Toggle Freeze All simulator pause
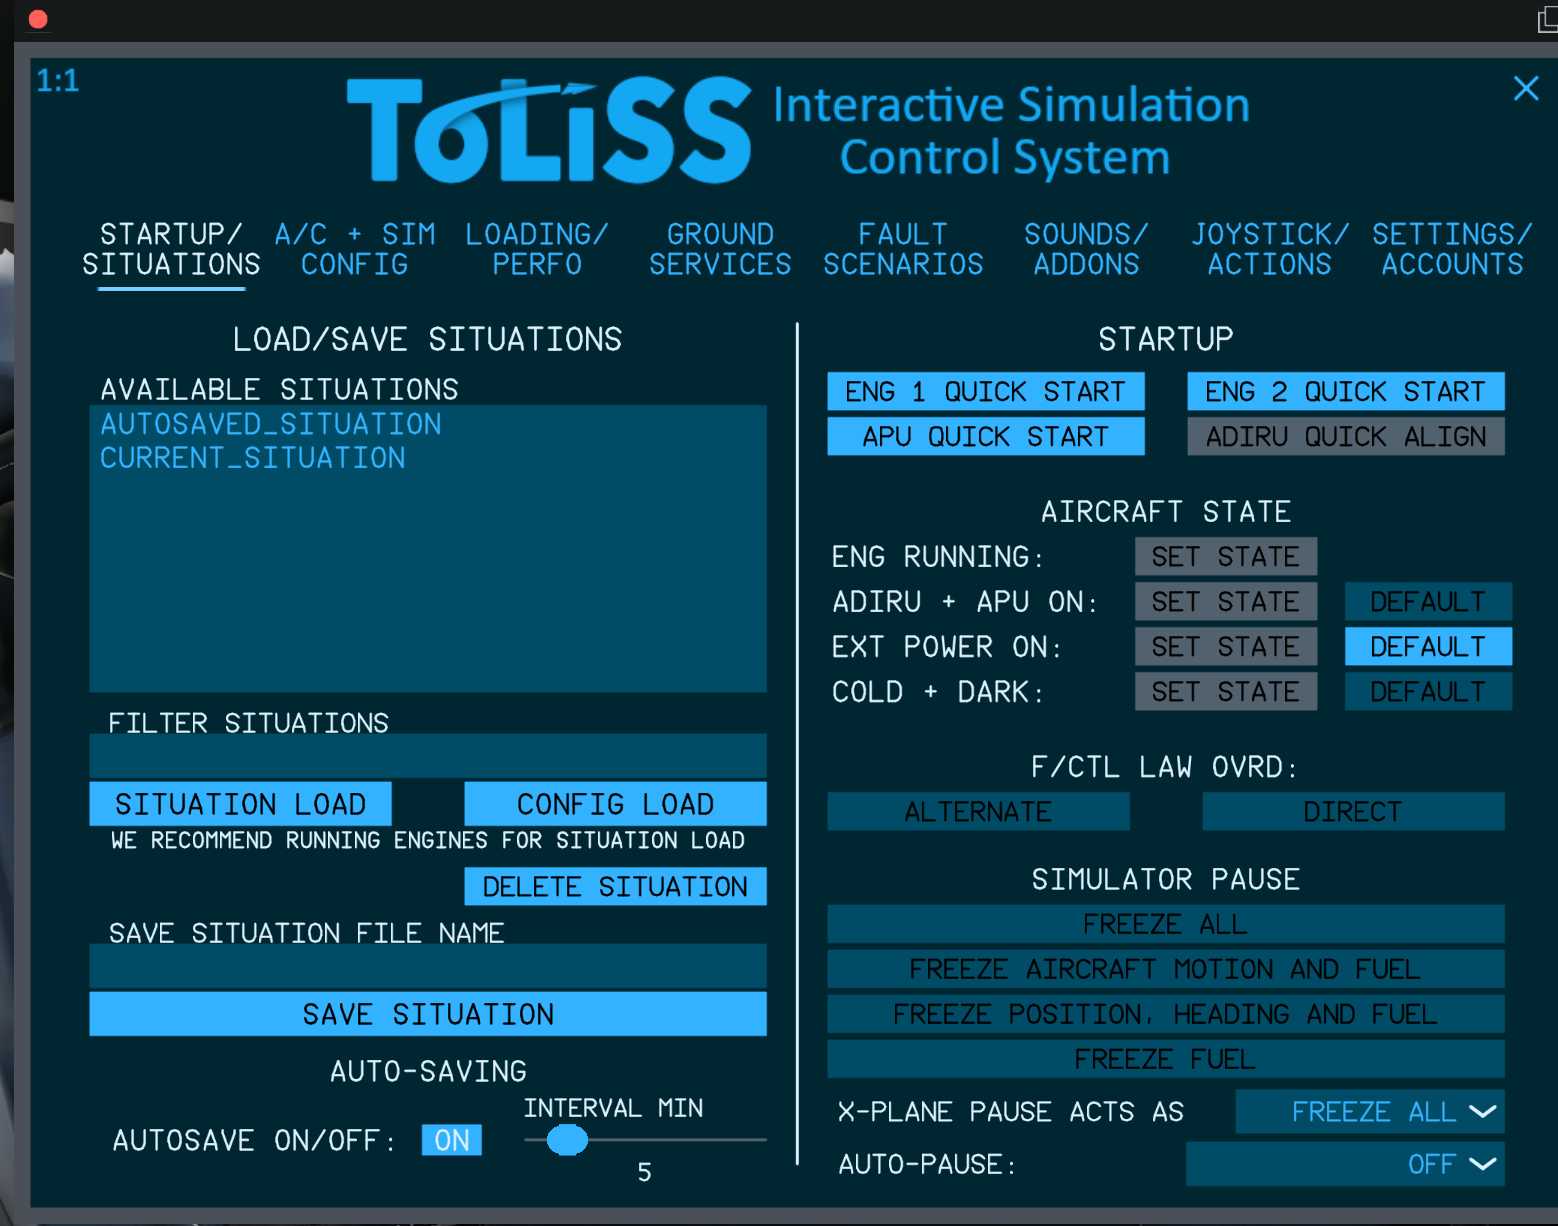The width and height of the screenshot is (1558, 1226). pos(1166,924)
